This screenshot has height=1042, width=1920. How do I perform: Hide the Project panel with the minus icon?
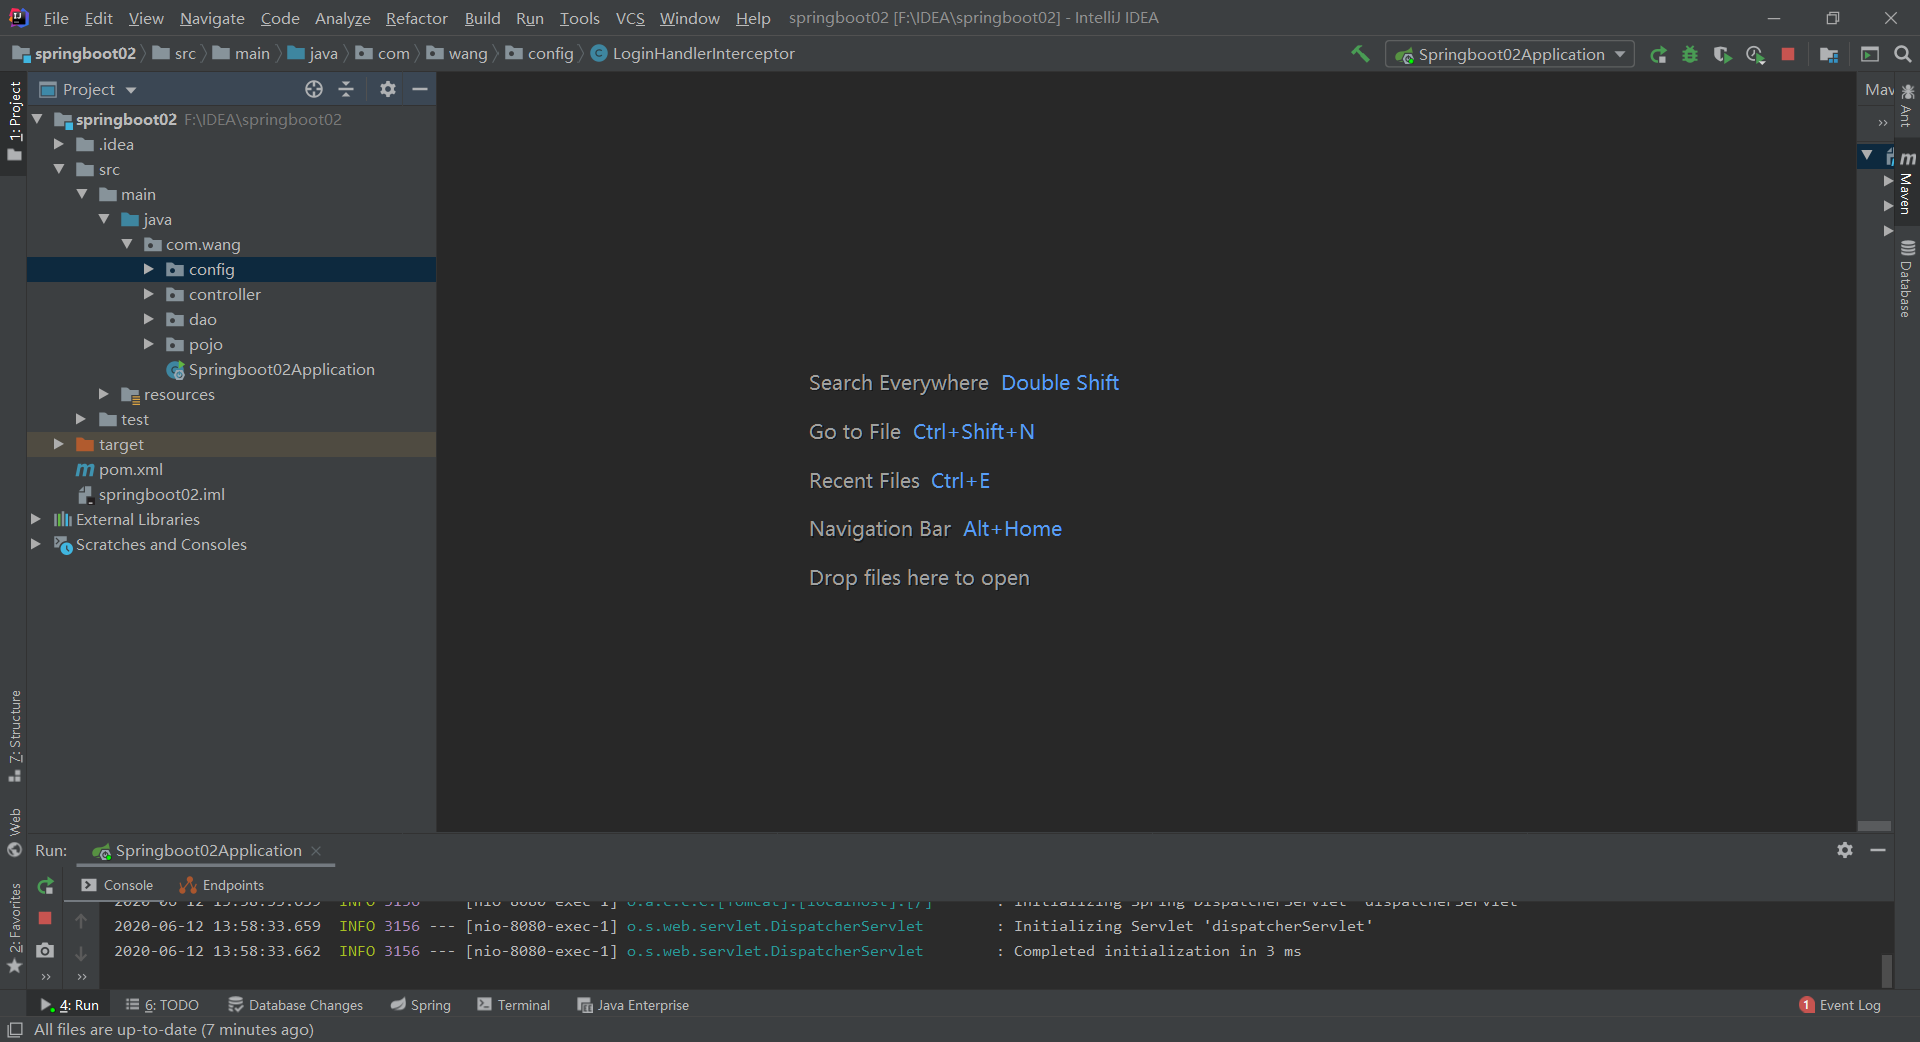(x=420, y=89)
